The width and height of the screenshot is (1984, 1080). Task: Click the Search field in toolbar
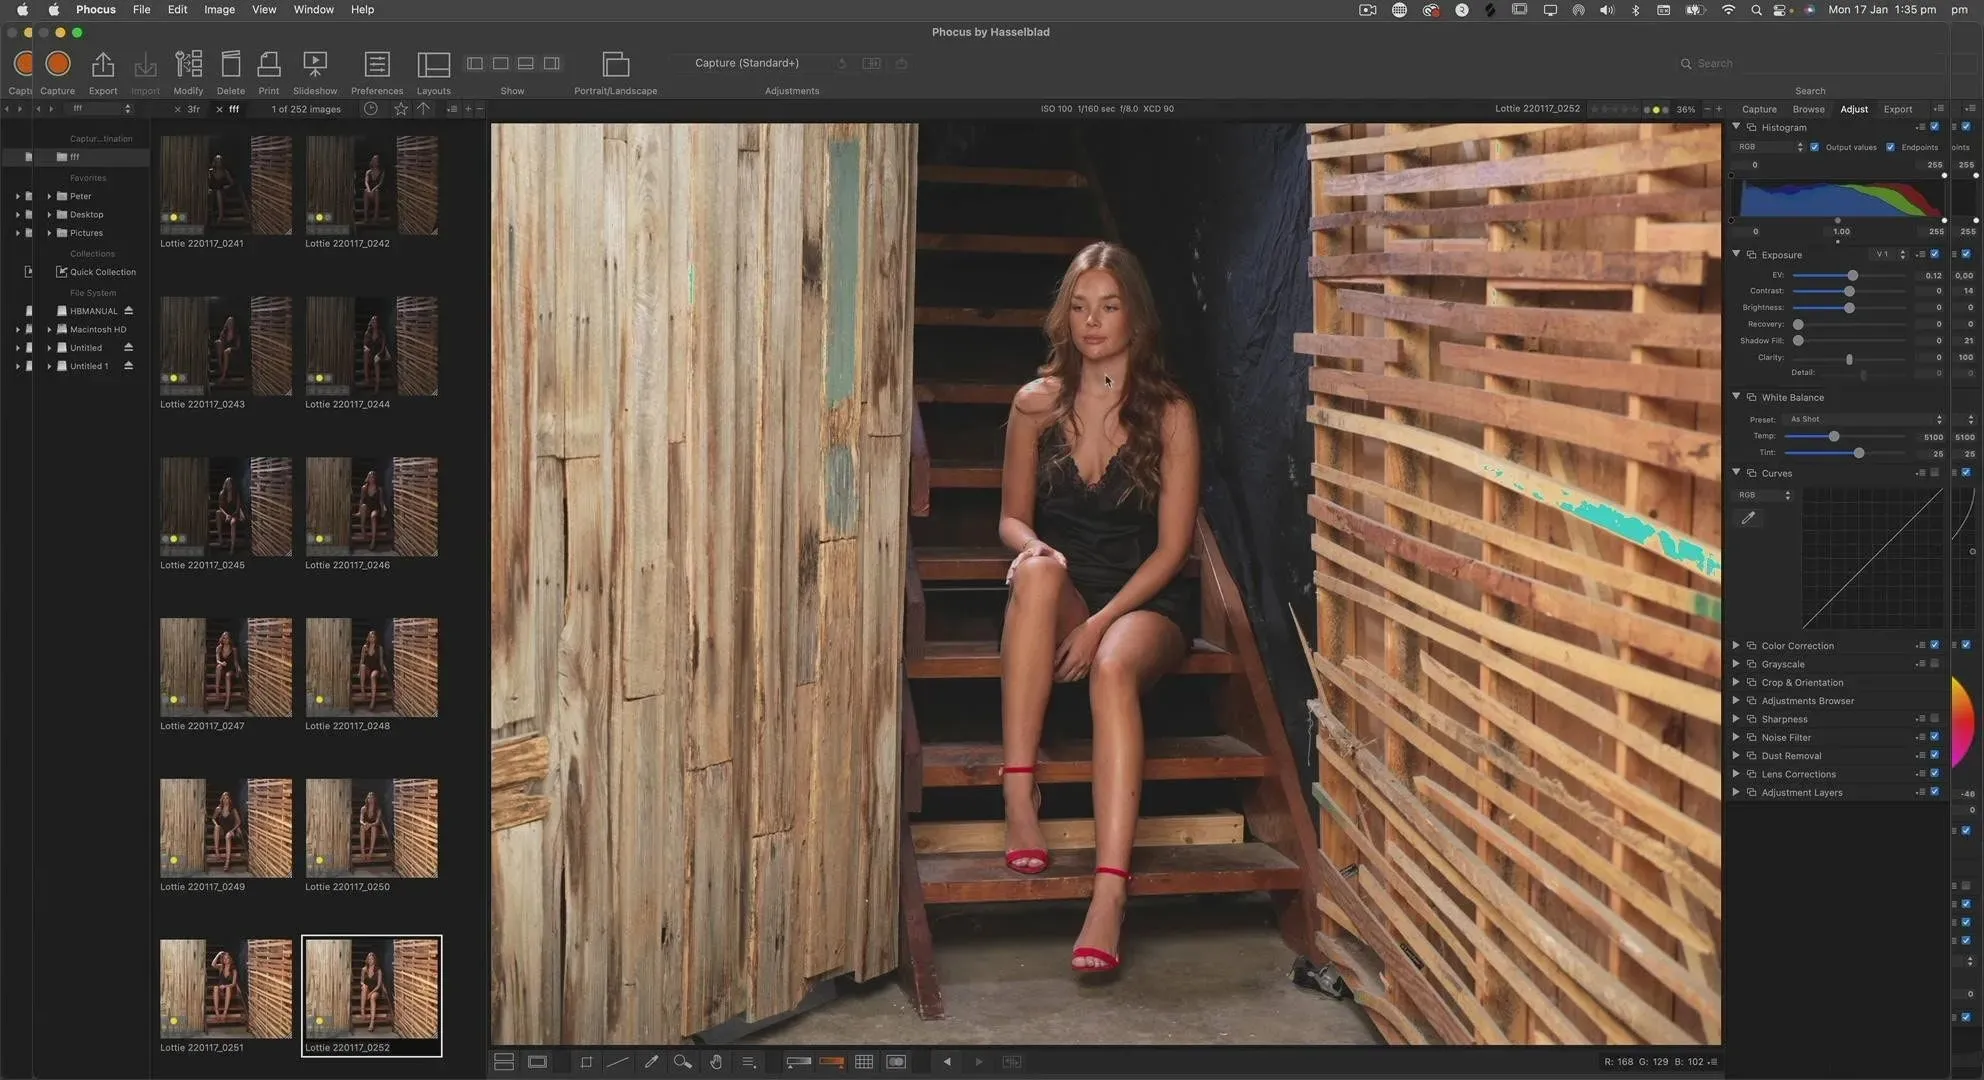coord(1810,63)
